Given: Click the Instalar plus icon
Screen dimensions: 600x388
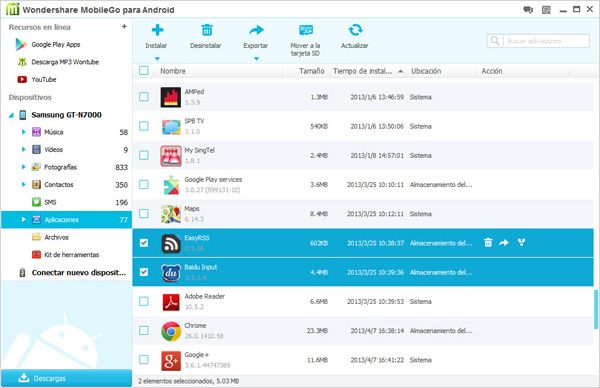Looking at the screenshot, I should tap(157, 30).
